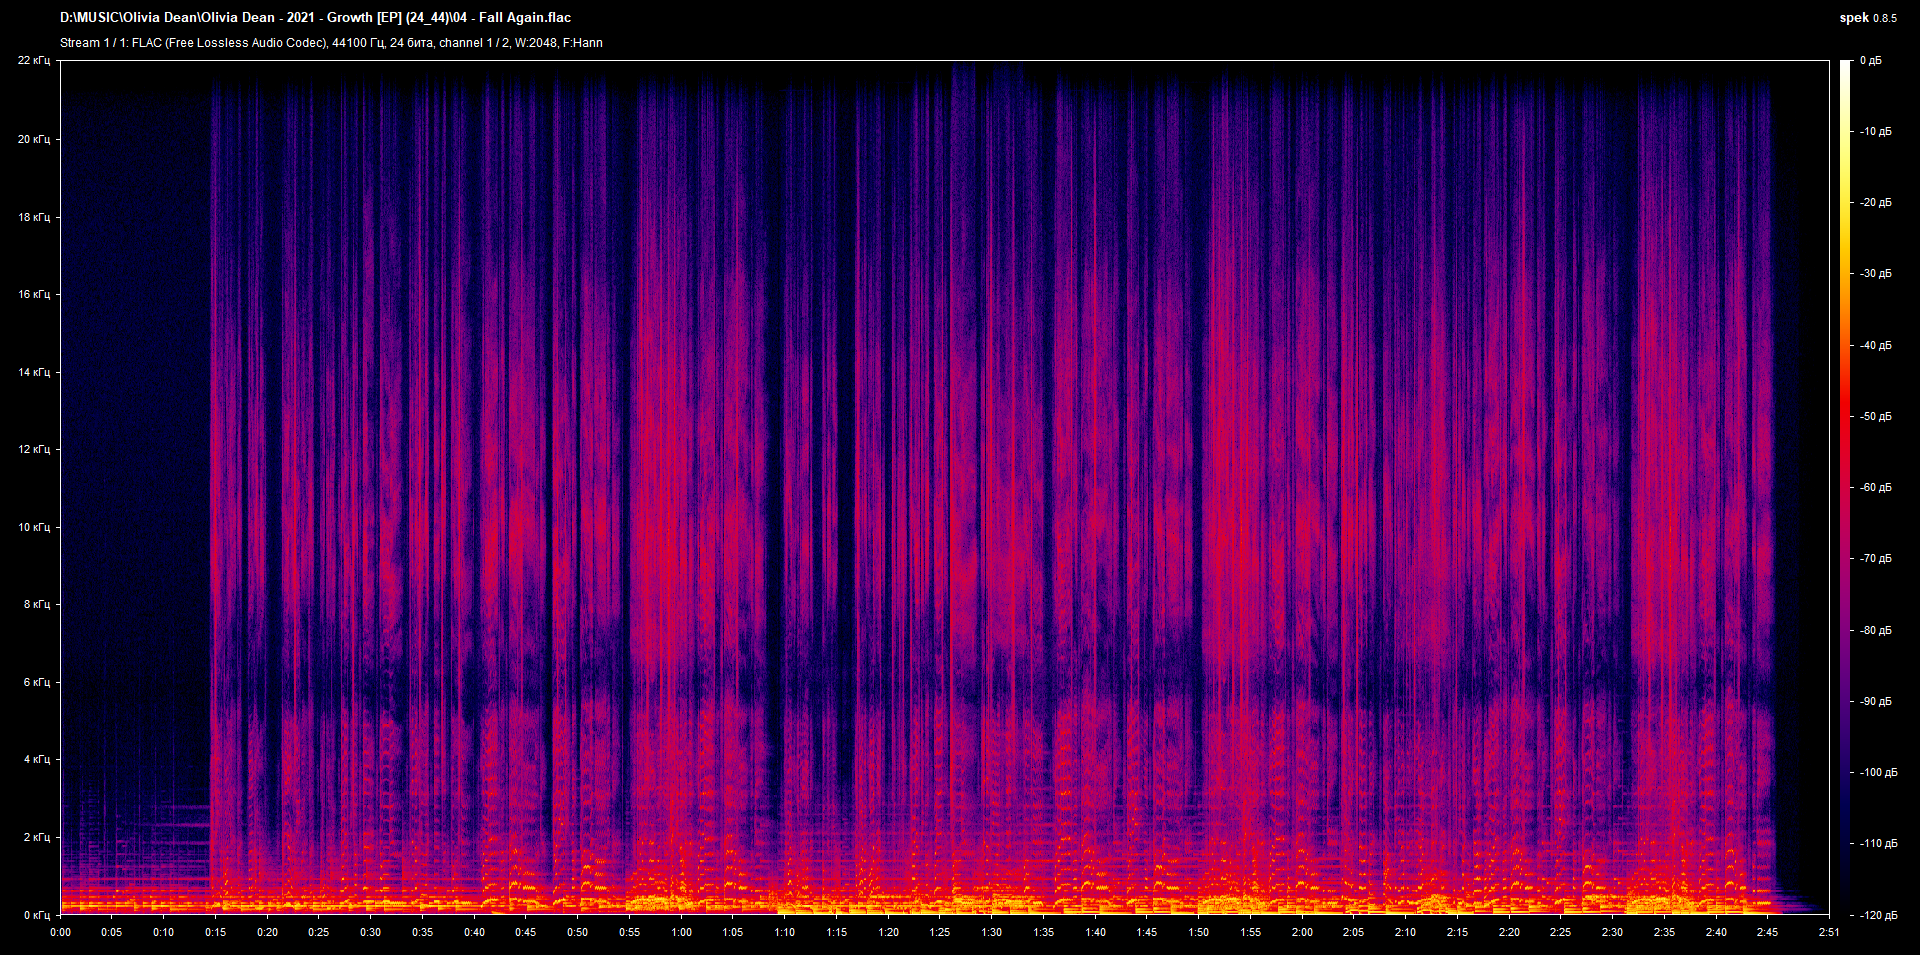
Task: Click the 12 кГц frequency label
Action: [34, 449]
